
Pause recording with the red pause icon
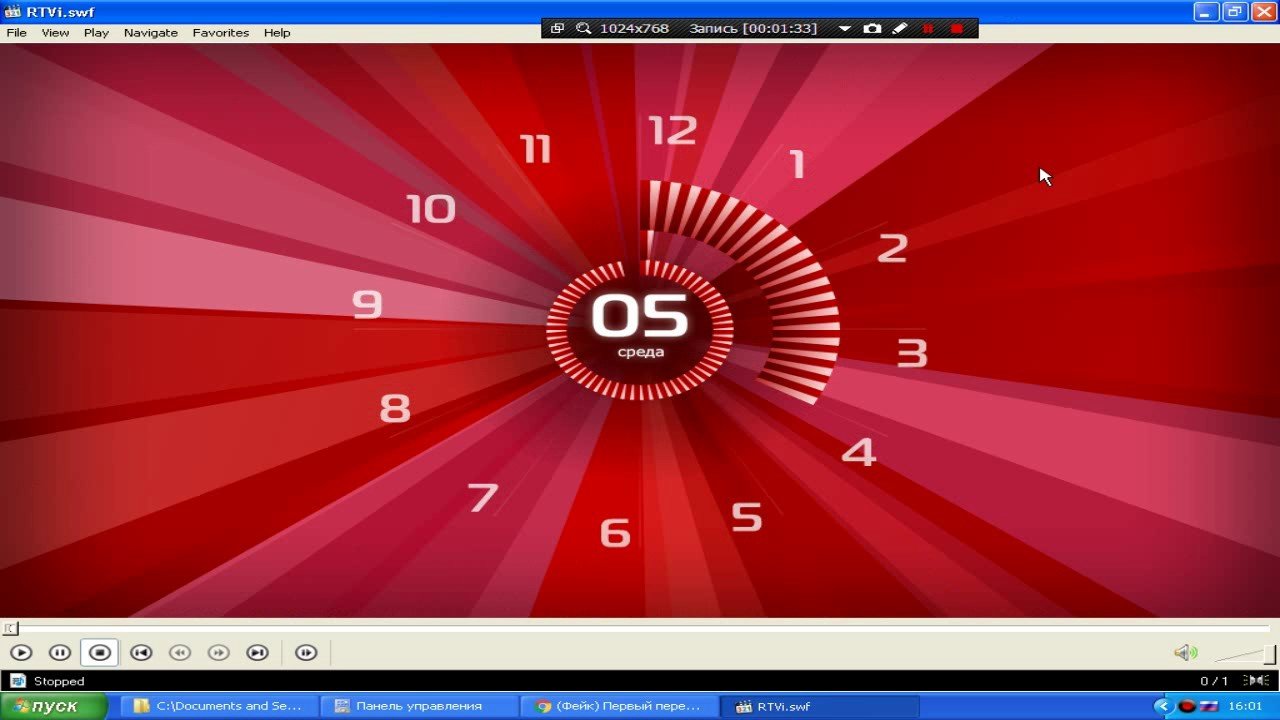pyautogui.click(x=928, y=29)
